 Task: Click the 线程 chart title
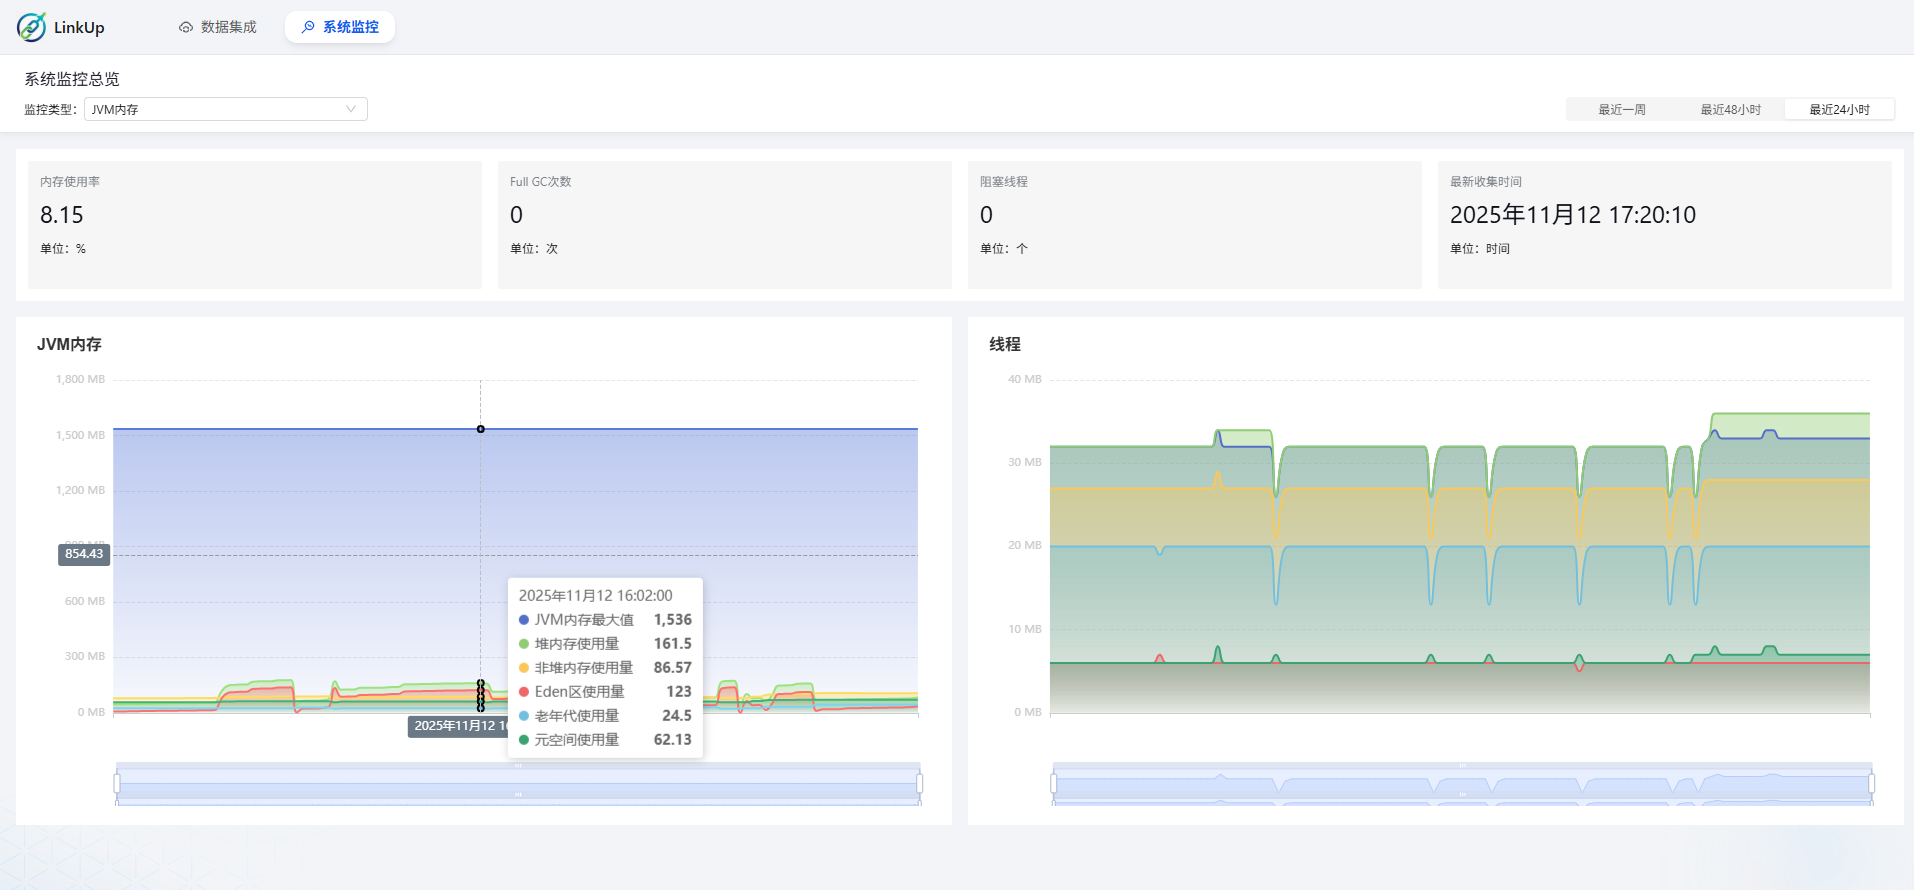coord(1005,344)
